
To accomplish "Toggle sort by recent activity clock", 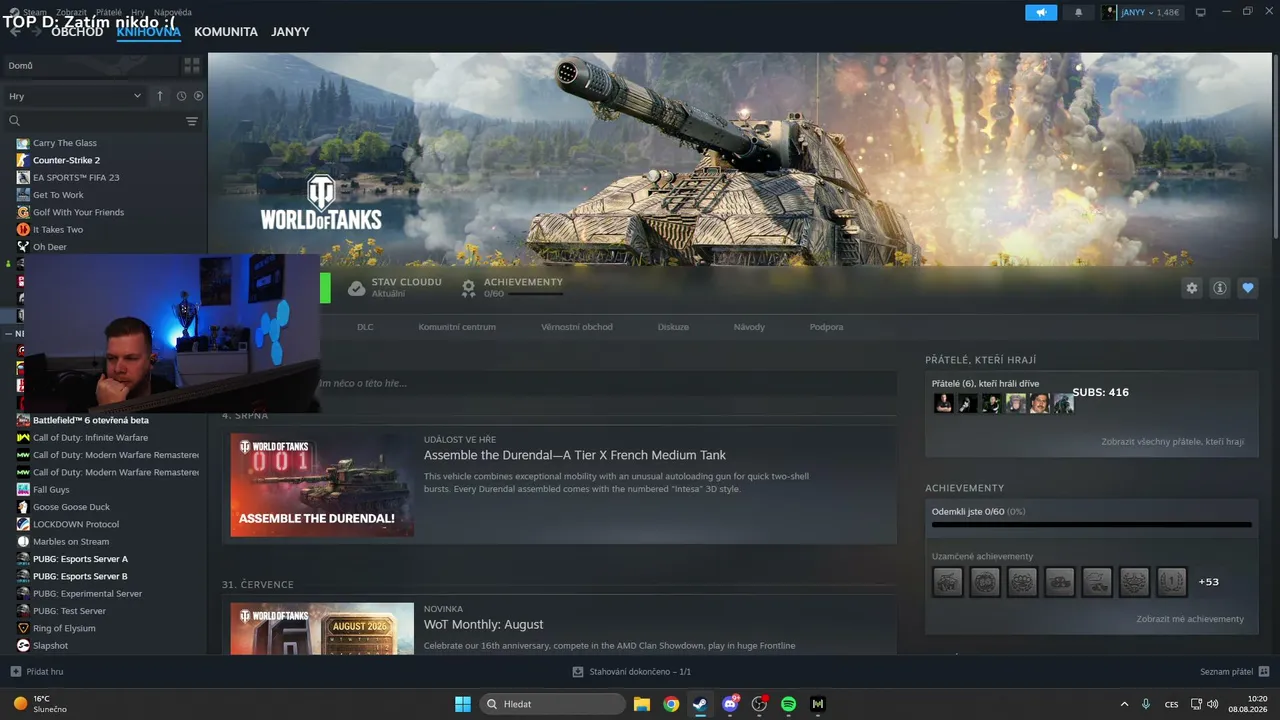I will [x=181, y=96].
